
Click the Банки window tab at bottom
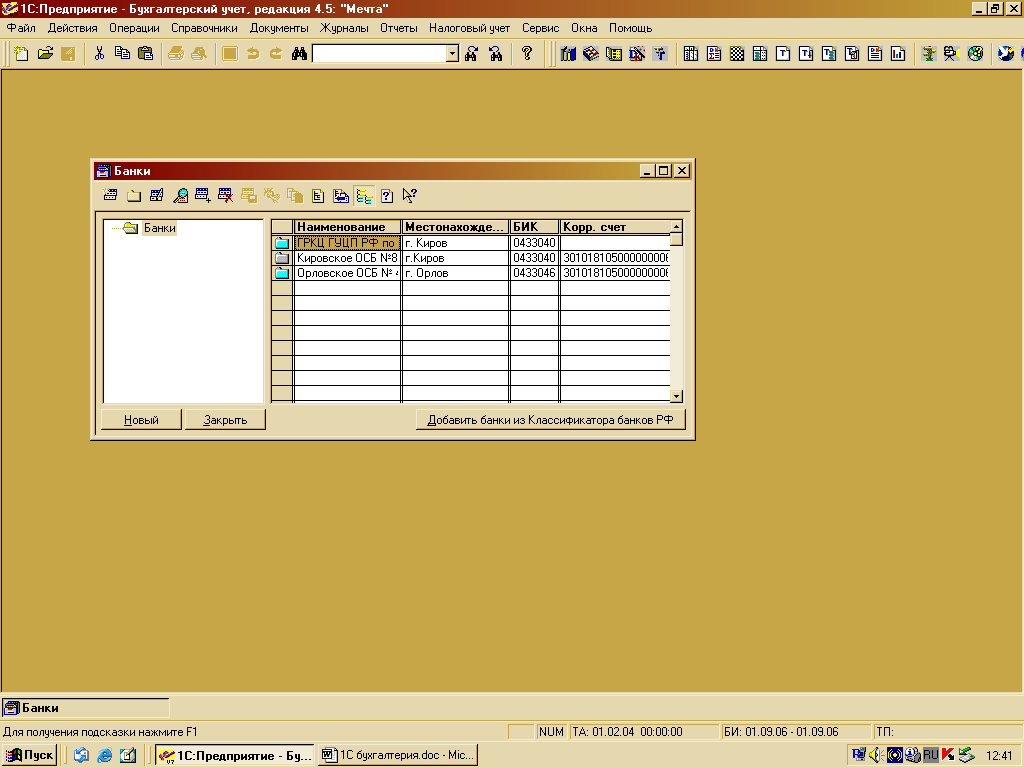86,708
